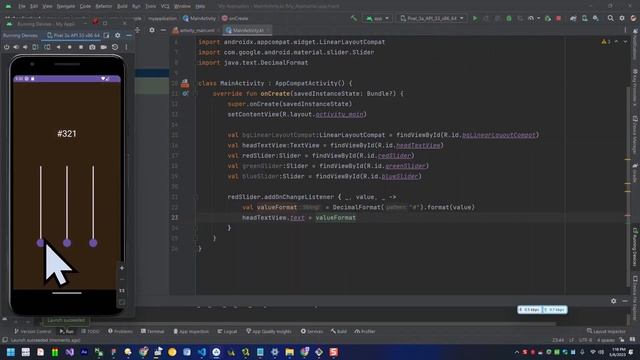Click the emulator Home circle button
640x360 pixels.
click(69, 47)
